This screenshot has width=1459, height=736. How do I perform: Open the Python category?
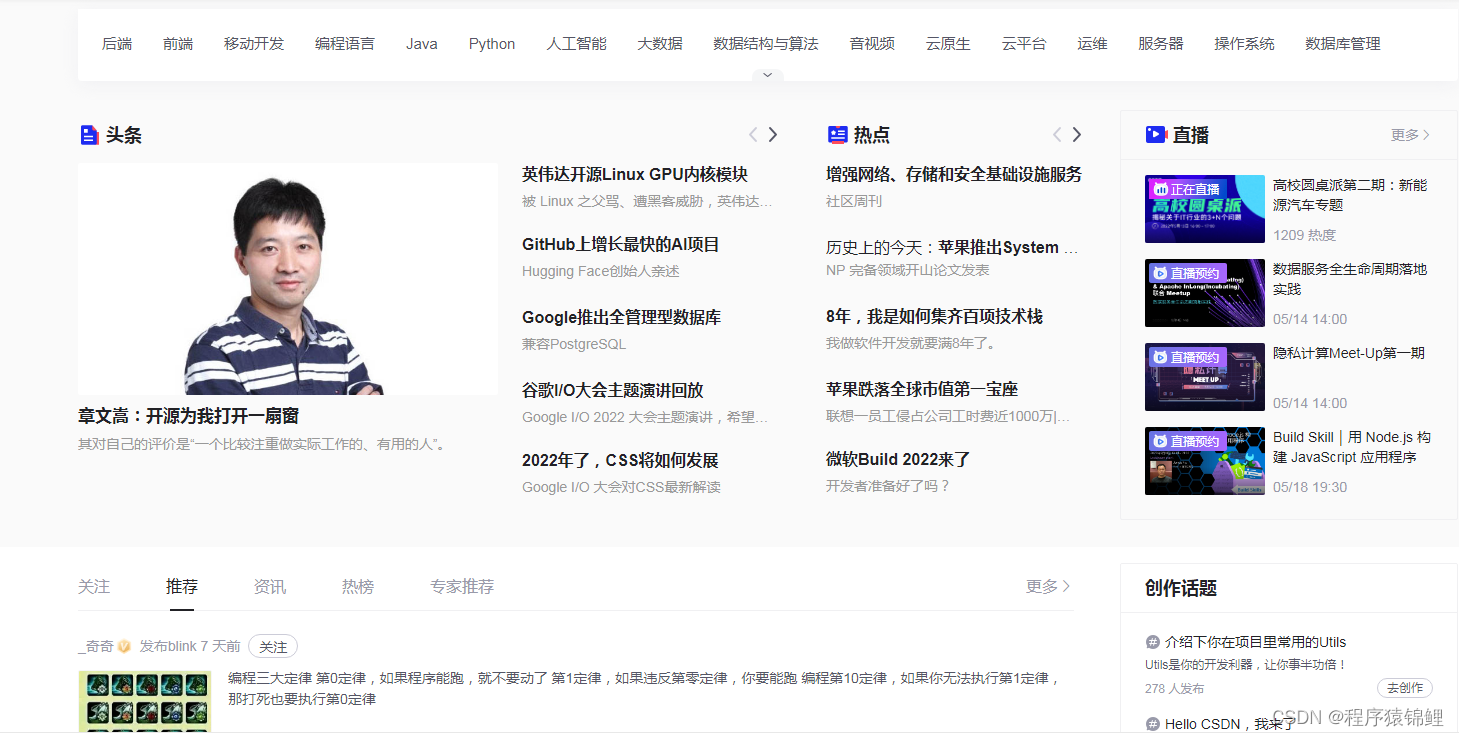(x=492, y=44)
